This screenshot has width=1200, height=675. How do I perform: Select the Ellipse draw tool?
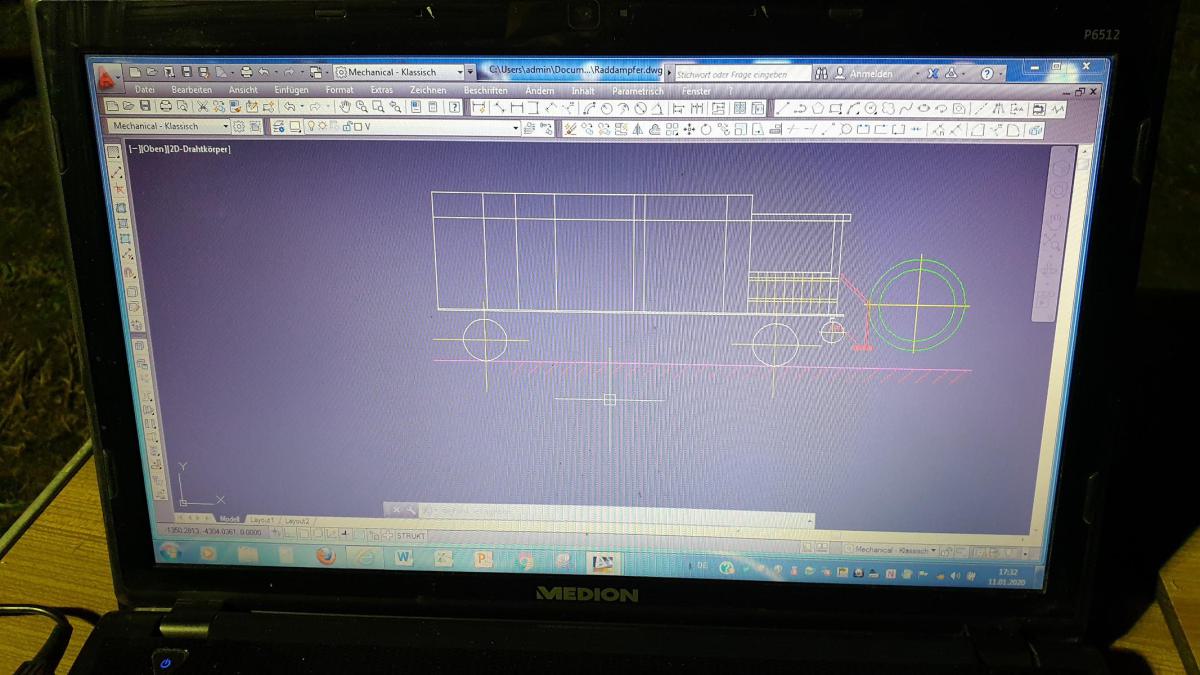[922, 109]
